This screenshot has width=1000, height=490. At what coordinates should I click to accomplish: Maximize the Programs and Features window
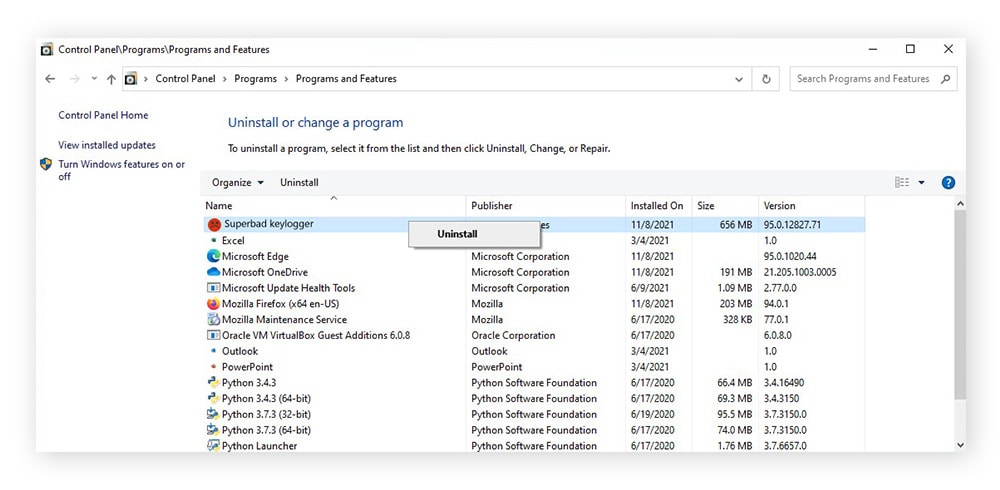pos(910,49)
